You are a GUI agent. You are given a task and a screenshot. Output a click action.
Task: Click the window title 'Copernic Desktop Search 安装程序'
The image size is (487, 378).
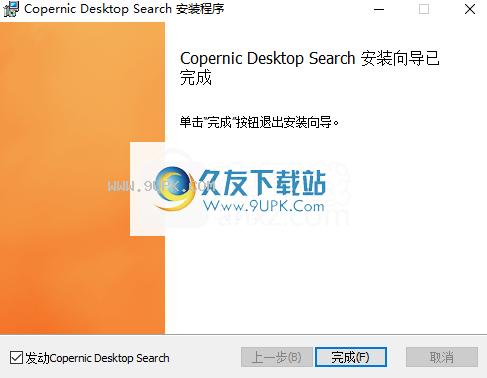pyautogui.click(x=124, y=9)
